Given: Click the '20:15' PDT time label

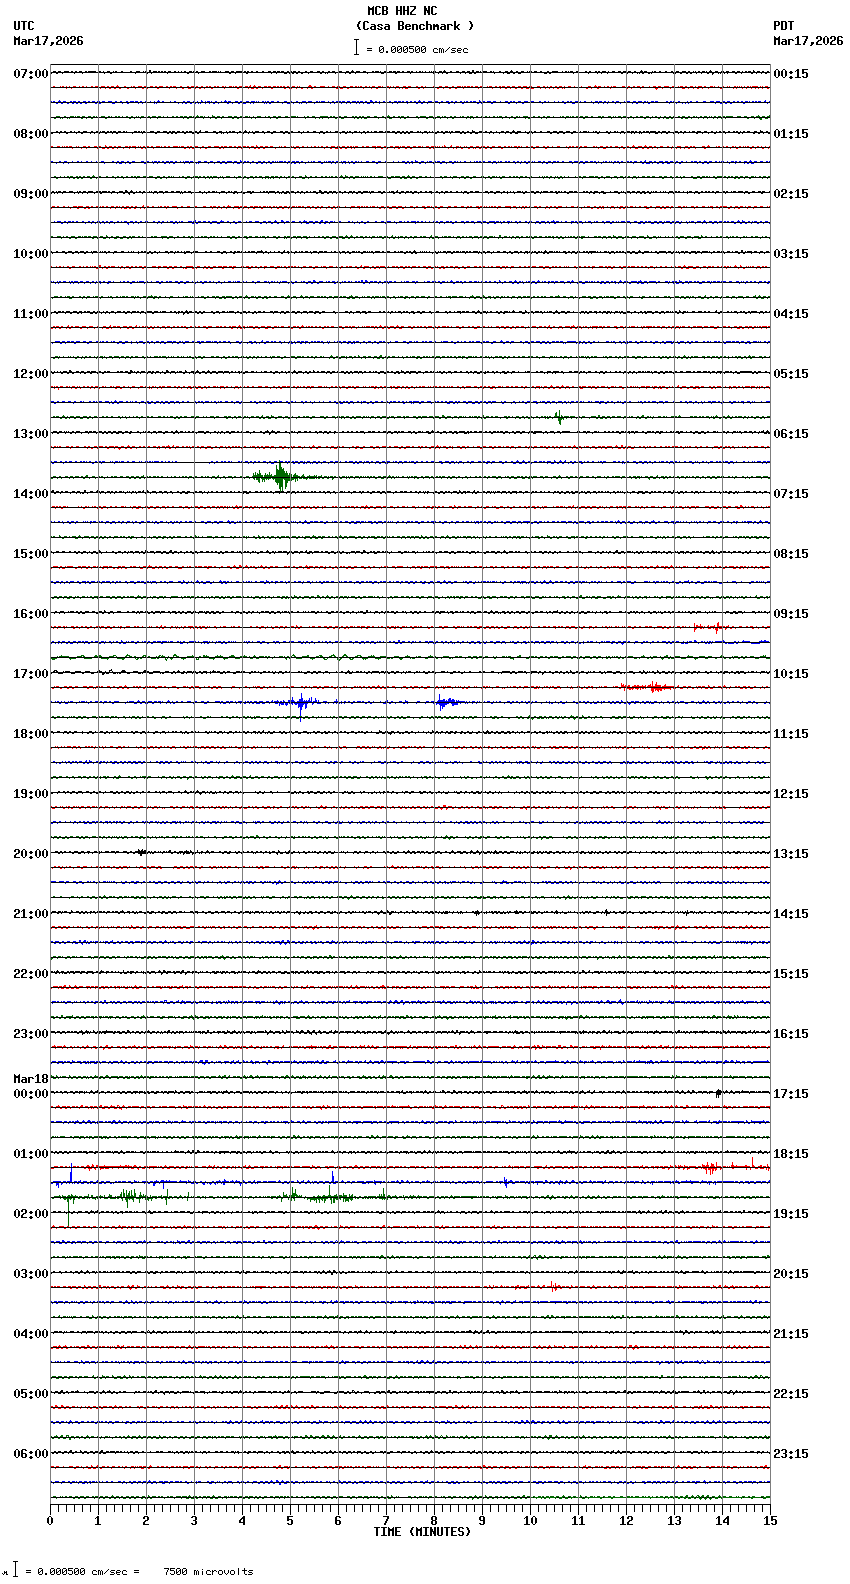Looking at the screenshot, I should tap(791, 1274).
